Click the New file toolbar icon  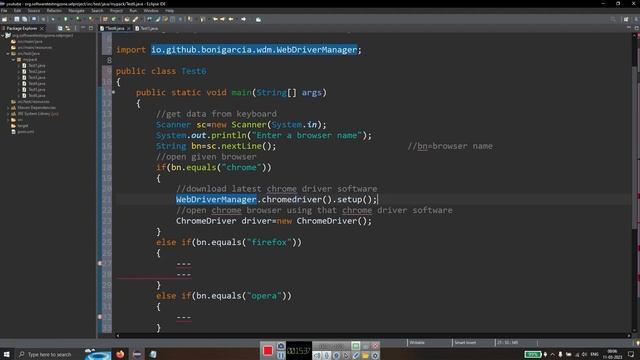(x=4, y=19)
